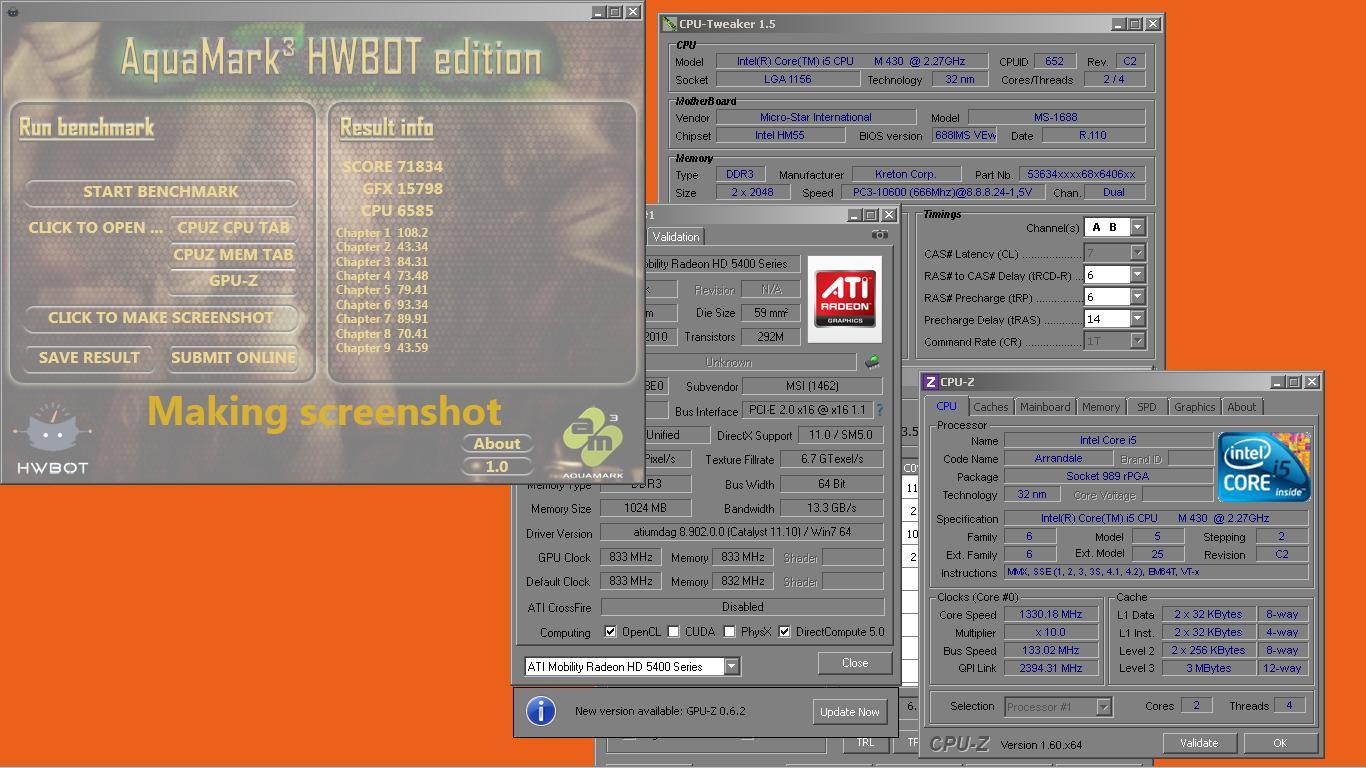Click the Chapter 1 108.2 result row

pos(382,233)
